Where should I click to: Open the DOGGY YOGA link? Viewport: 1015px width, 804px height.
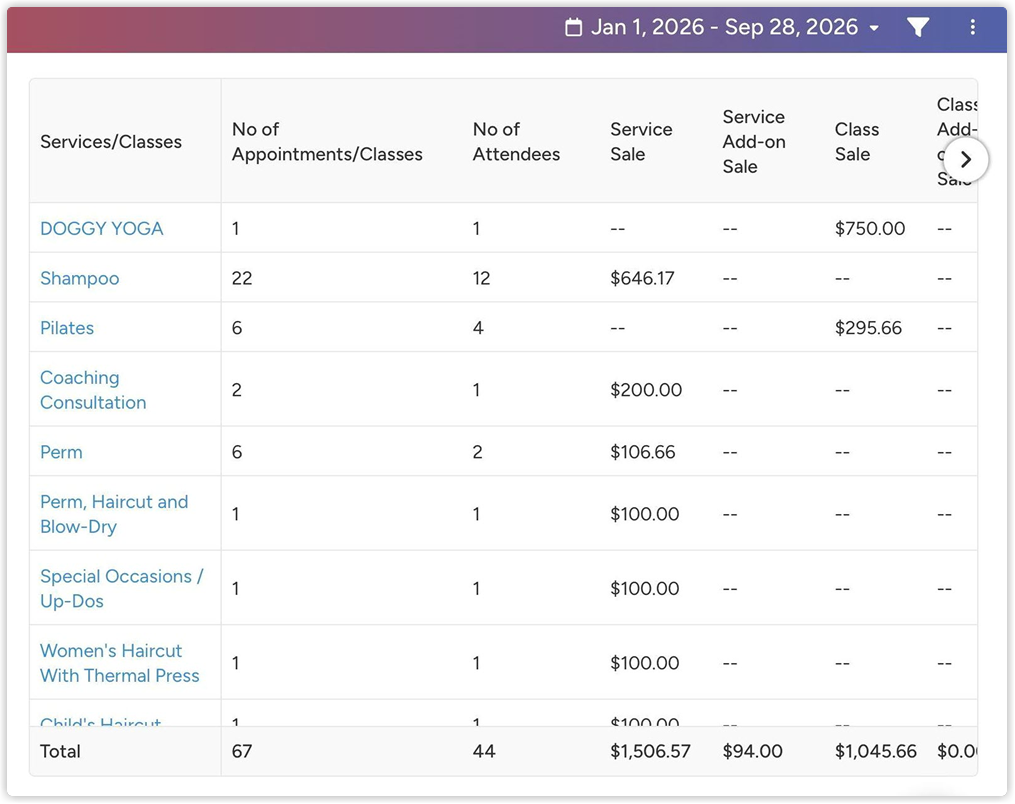(x=102, y=229)
